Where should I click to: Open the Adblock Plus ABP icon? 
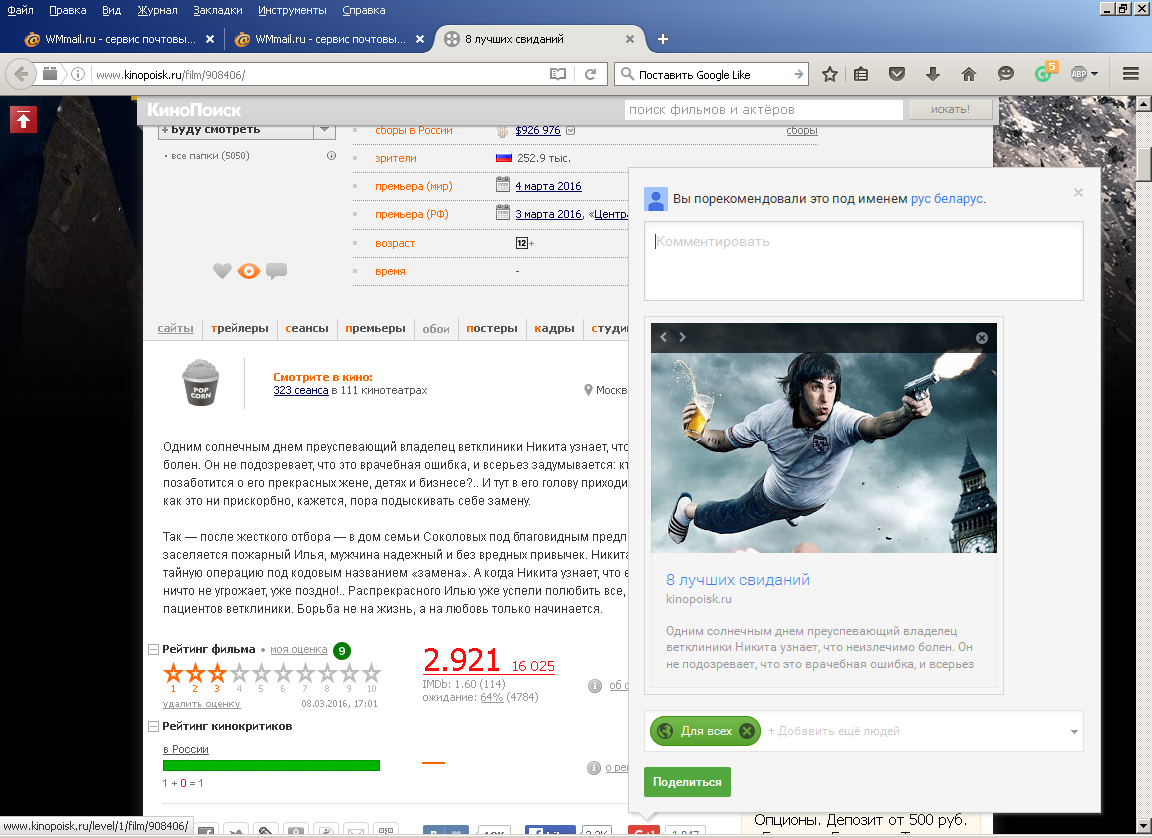tap(1079, 74)
